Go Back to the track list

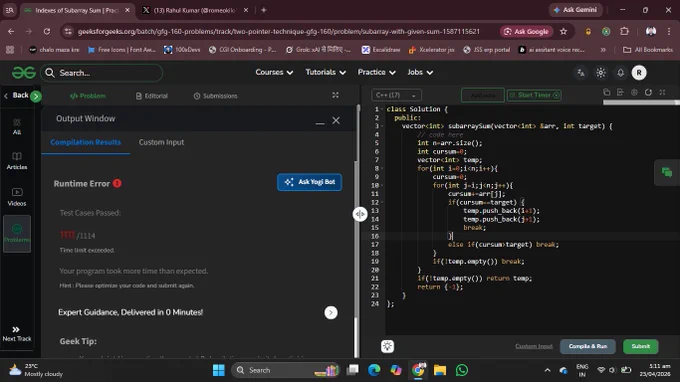coord(16,95)
